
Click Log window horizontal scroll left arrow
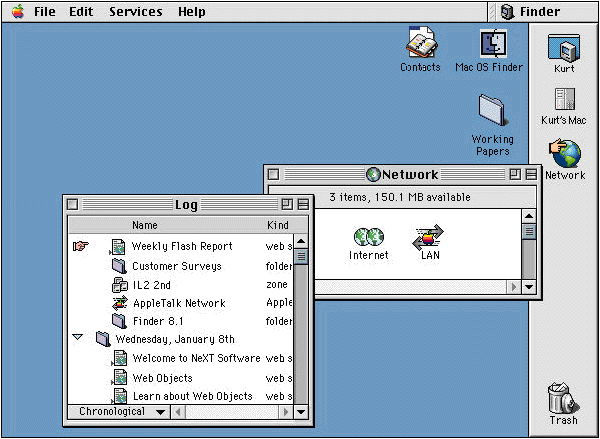coord(177,412)
